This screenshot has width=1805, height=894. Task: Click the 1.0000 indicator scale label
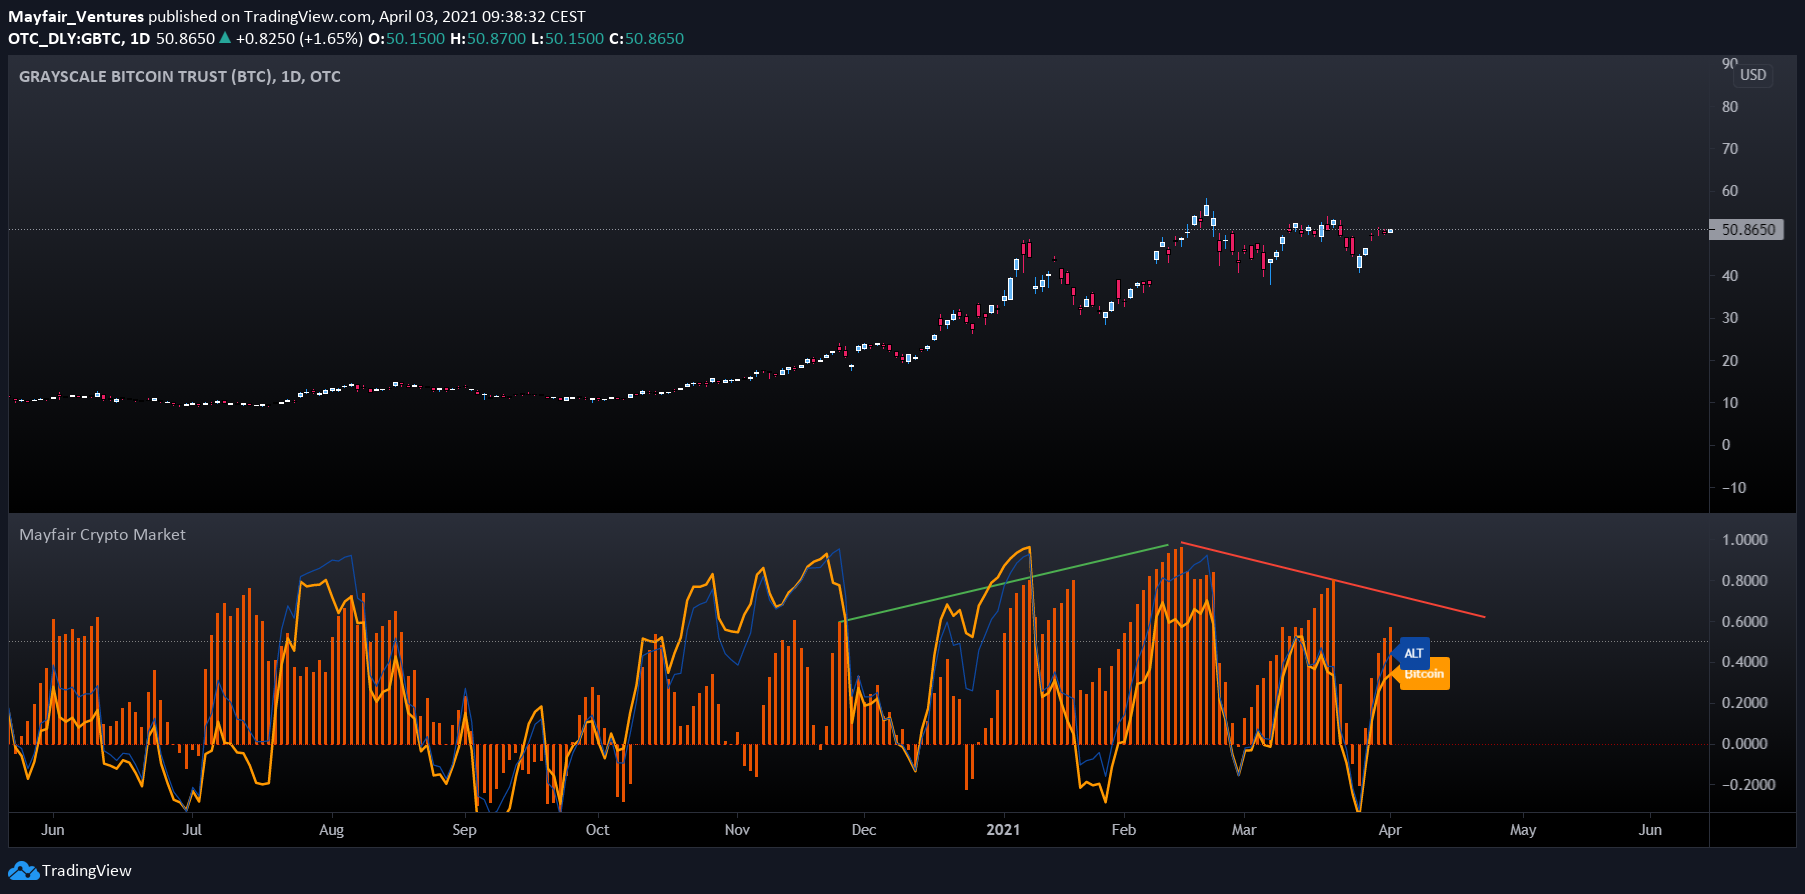(x=1744, y=540)
